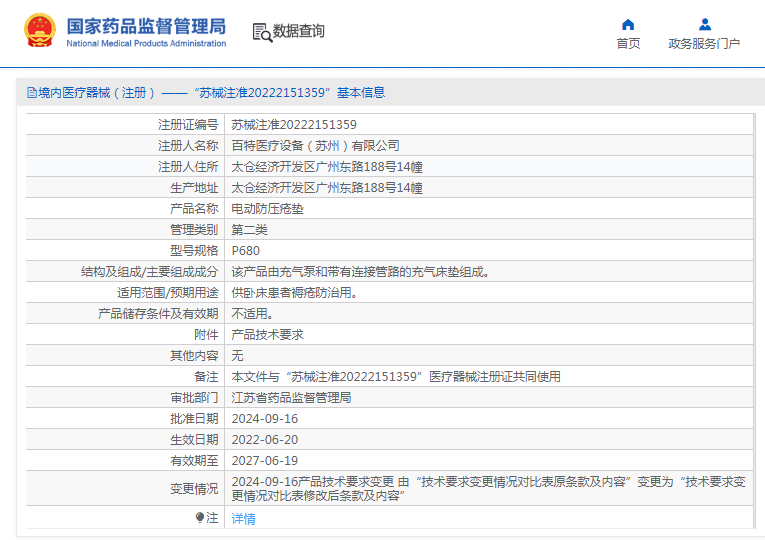
Task: Click the bulb icon beside 注
Action: tap(200, 518)
